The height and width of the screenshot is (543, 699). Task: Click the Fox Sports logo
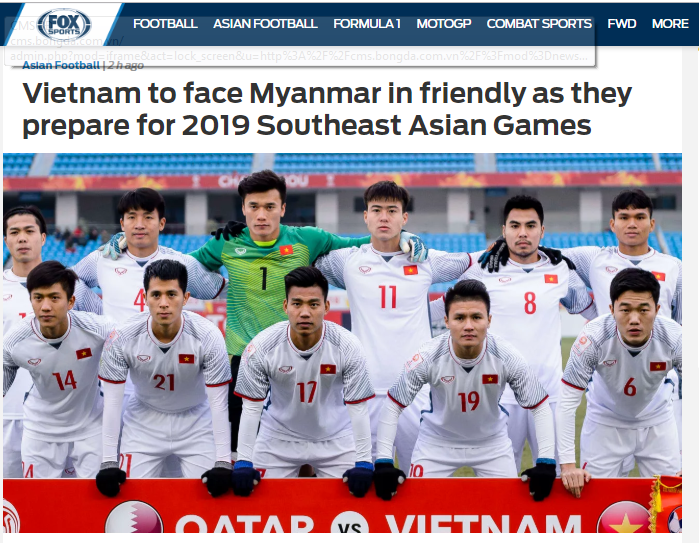click(x=64, y=25)
